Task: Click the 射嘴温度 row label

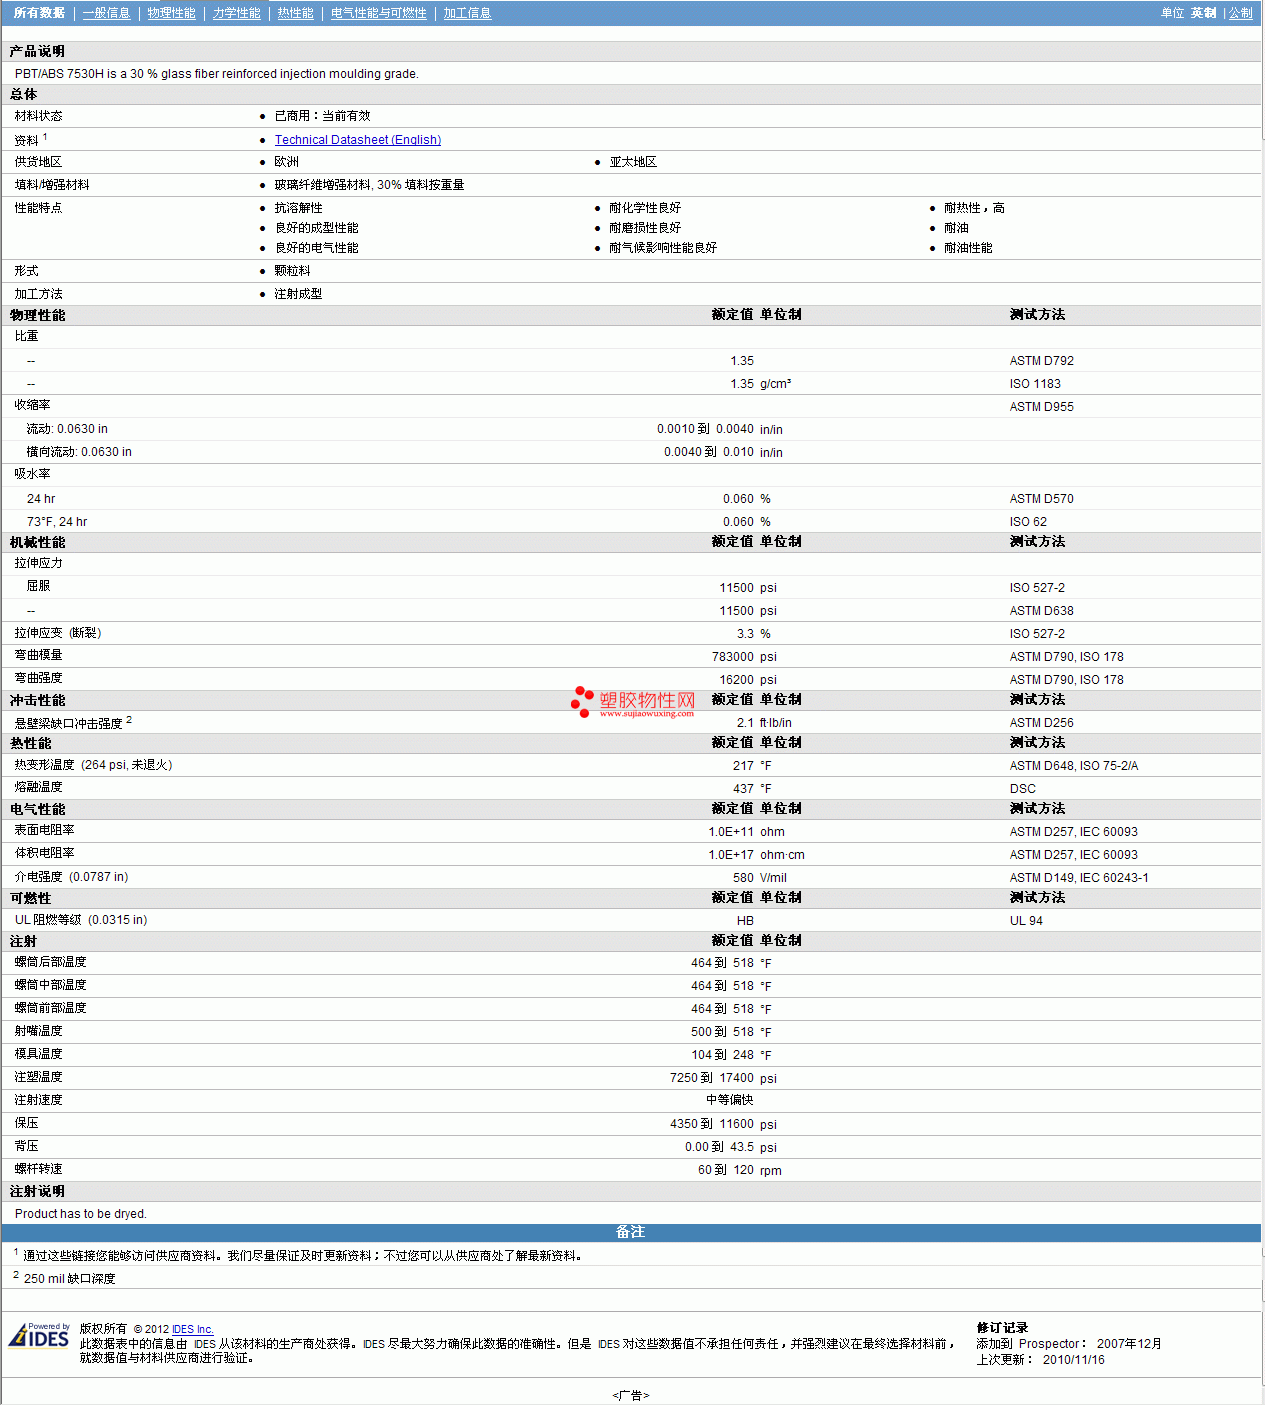Action: click(x=38, y=1031)
